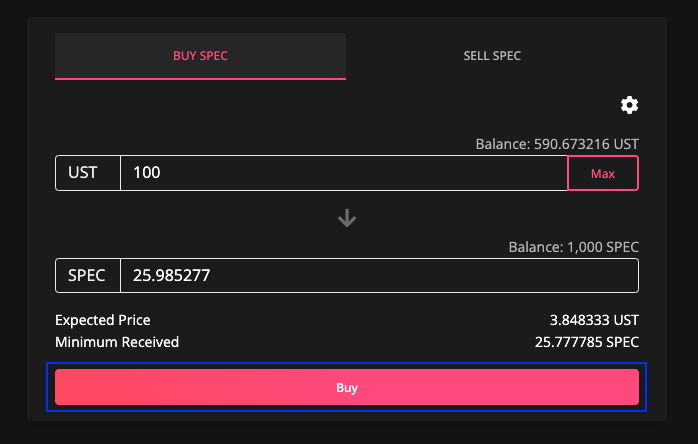Screen dimensions: 698x444
Task: Switch to the SELL SPEC tab
Action: (492, 56)
